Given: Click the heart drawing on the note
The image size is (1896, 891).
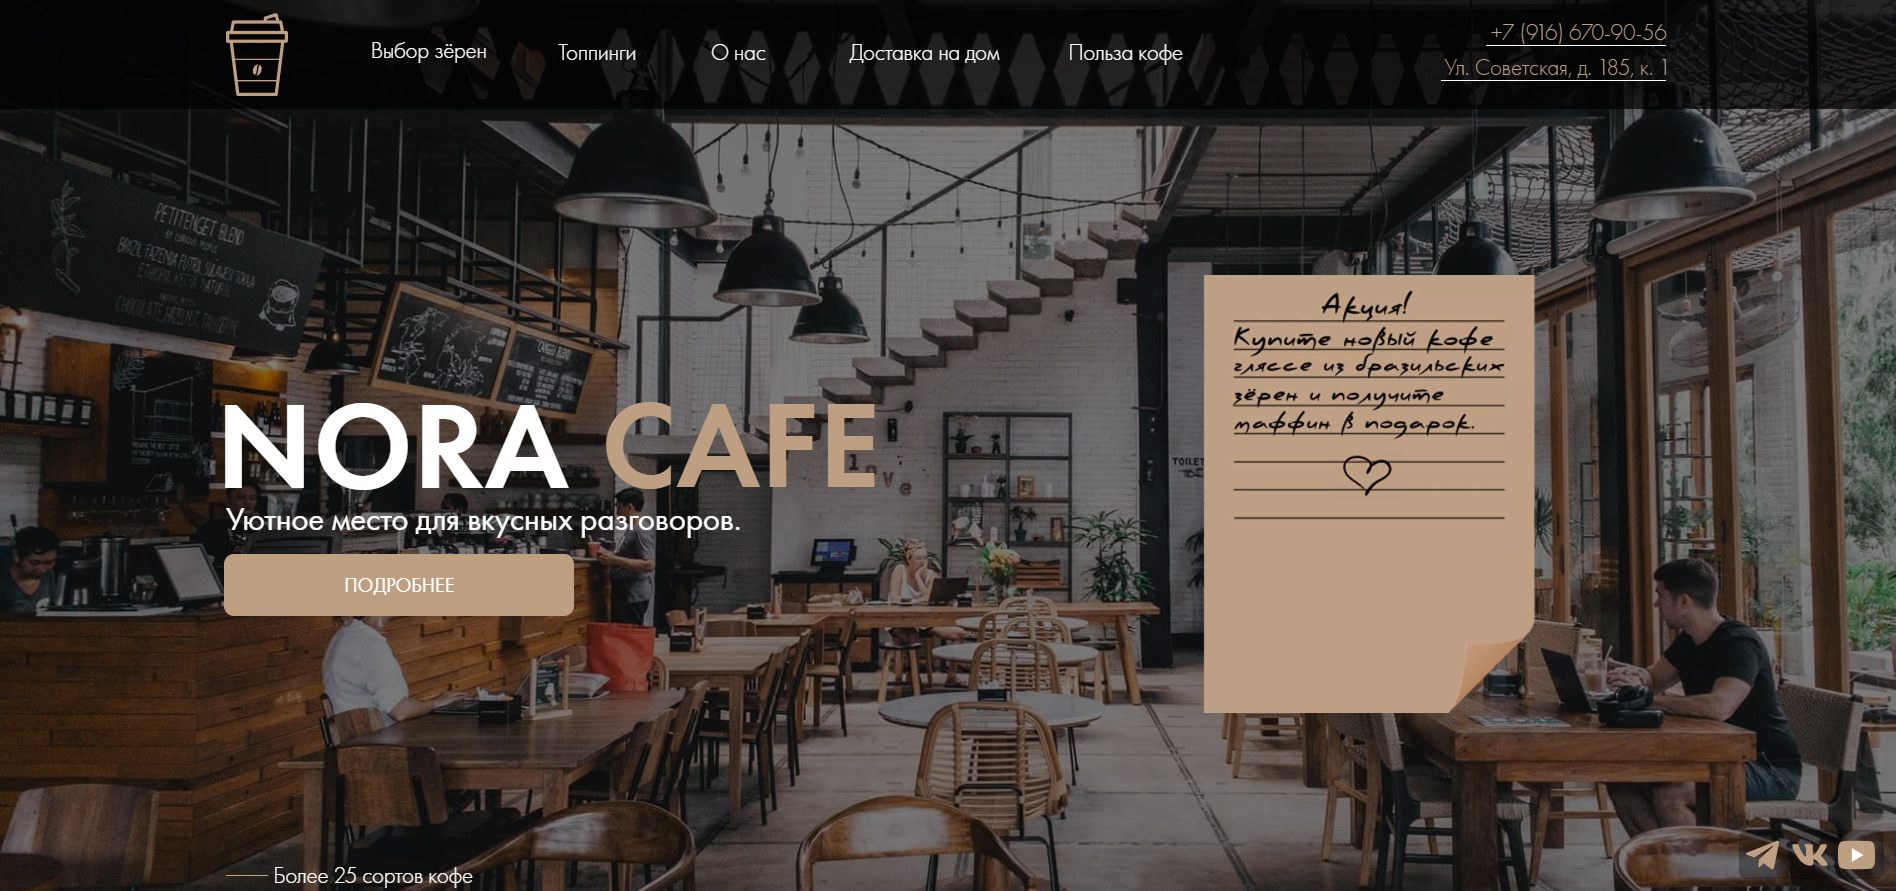Looking at the screenshot, I should click(1367, 474).
